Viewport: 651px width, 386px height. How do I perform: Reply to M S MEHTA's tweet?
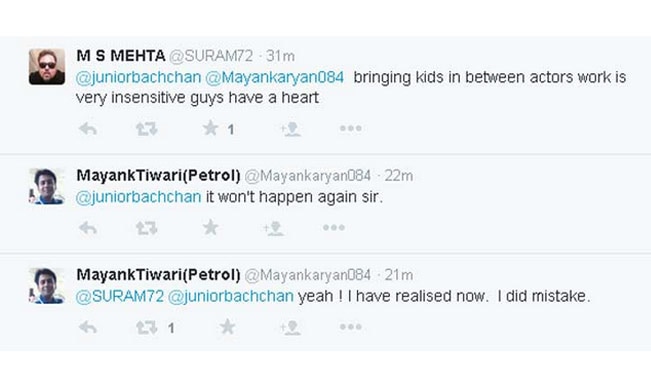click(88, 129)
